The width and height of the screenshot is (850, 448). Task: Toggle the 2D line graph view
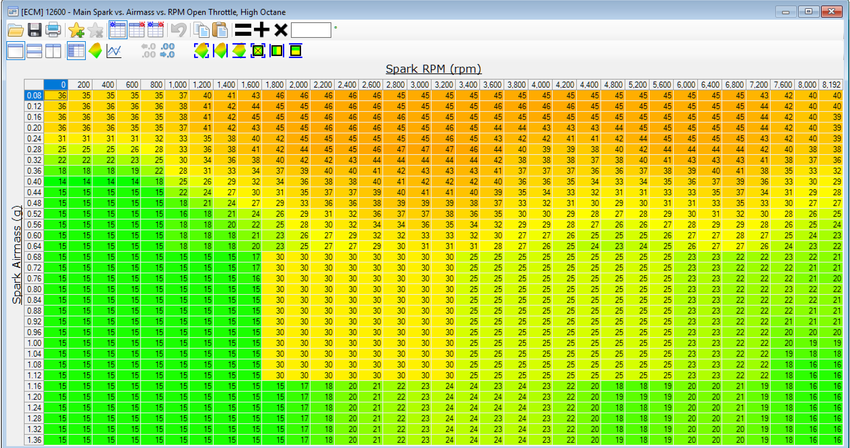coord(115,51)
